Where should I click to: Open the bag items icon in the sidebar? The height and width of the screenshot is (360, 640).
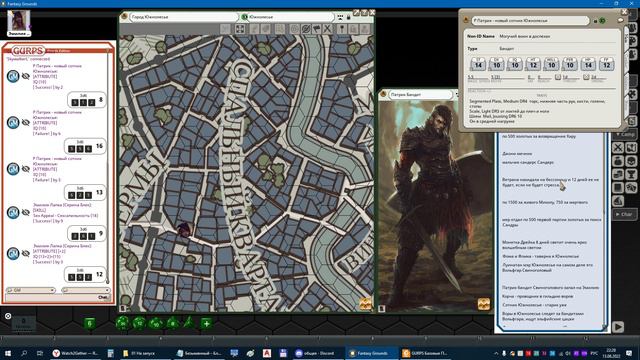point(618,161)
